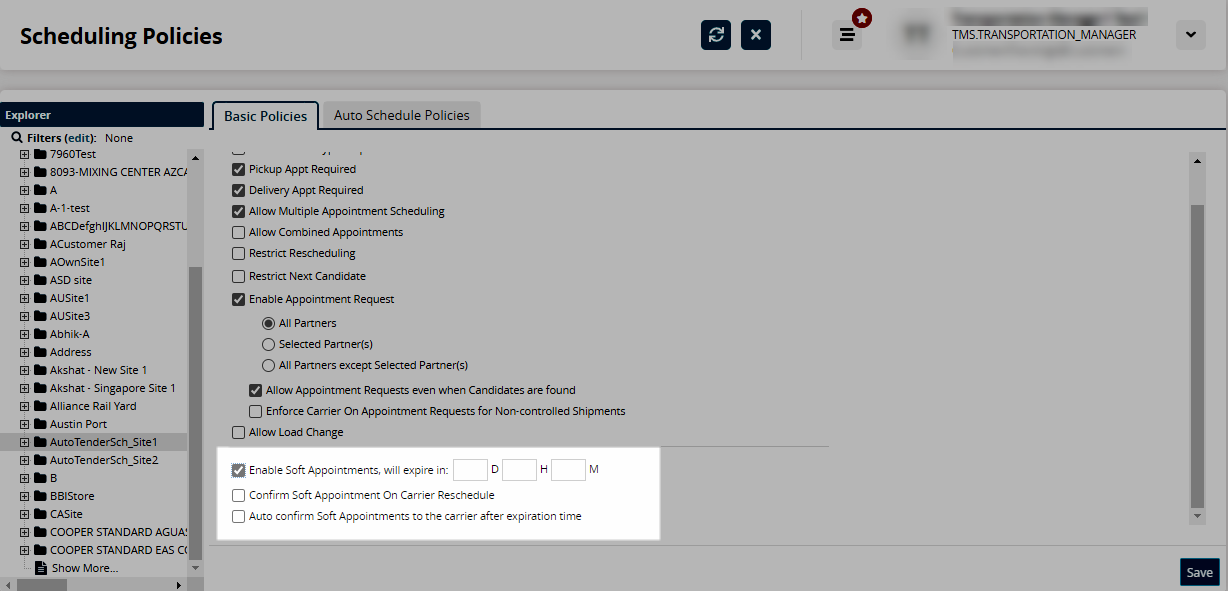Expand the AutoTenderSch_Site2 tree node
This screenshot has width=1228, height=591.
(25, 460)
